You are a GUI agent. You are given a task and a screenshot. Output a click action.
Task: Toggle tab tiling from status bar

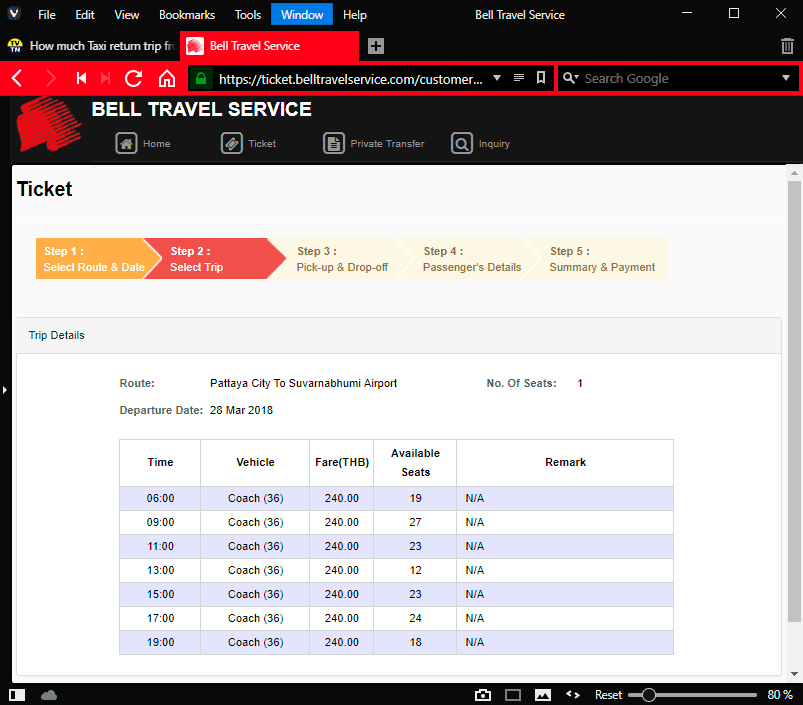click(x=513, y=695)
